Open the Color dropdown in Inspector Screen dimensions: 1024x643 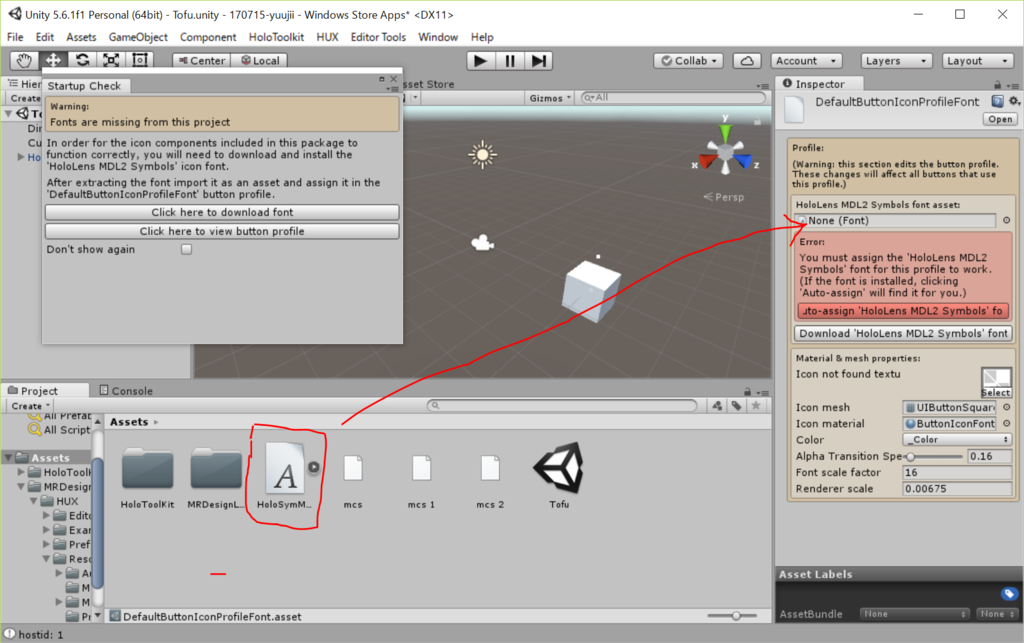coord(957,440)
